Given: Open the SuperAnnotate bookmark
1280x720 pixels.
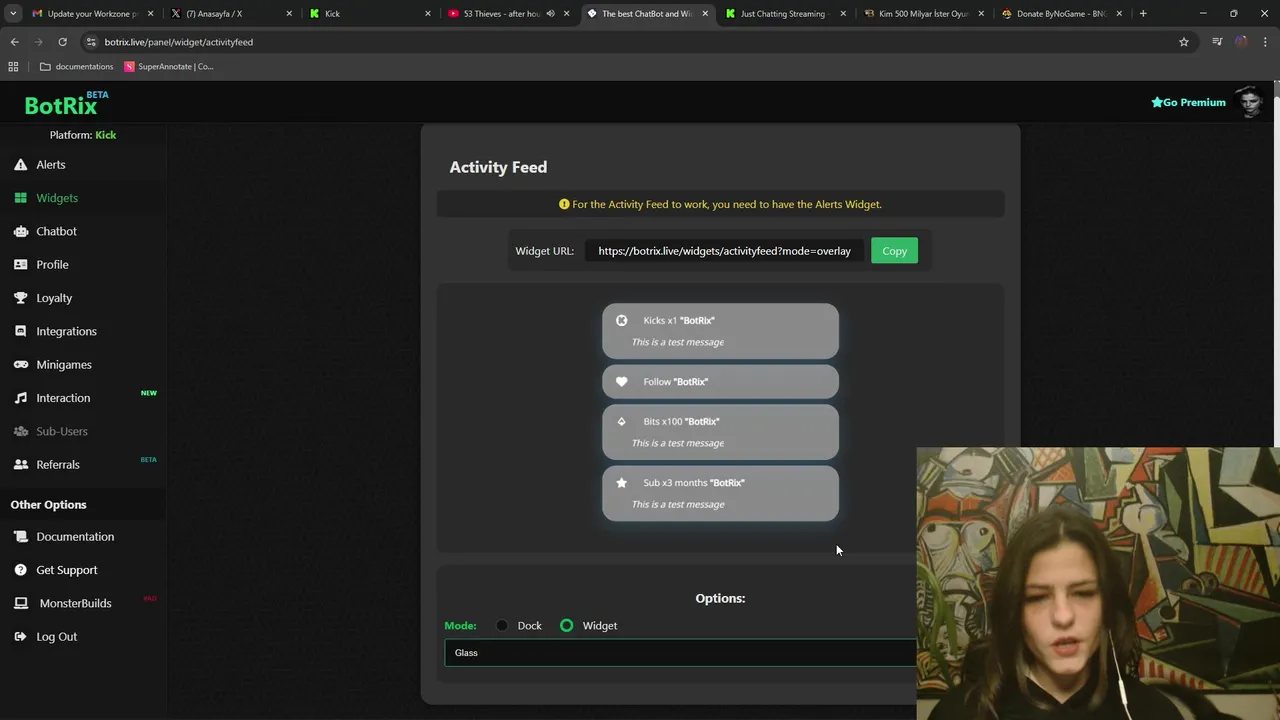Looking at the screenshot, I should 169,67.
